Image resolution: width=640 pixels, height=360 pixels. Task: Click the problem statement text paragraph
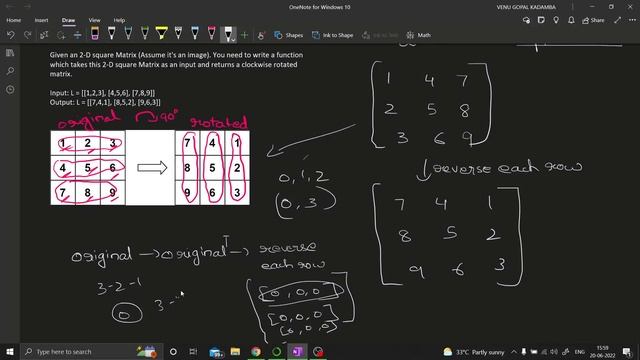pos(176,64)
